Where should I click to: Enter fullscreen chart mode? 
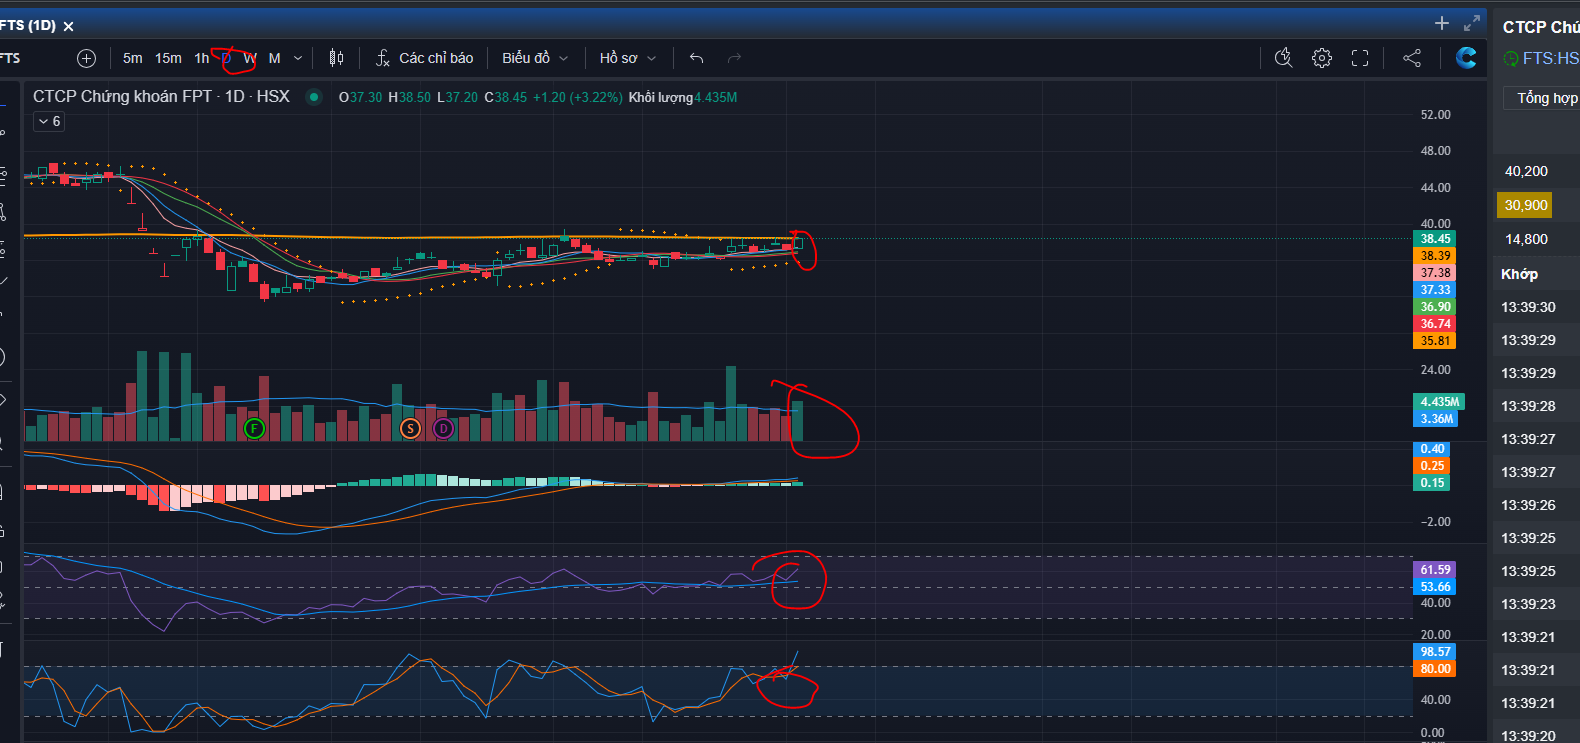click(1360, 58)
